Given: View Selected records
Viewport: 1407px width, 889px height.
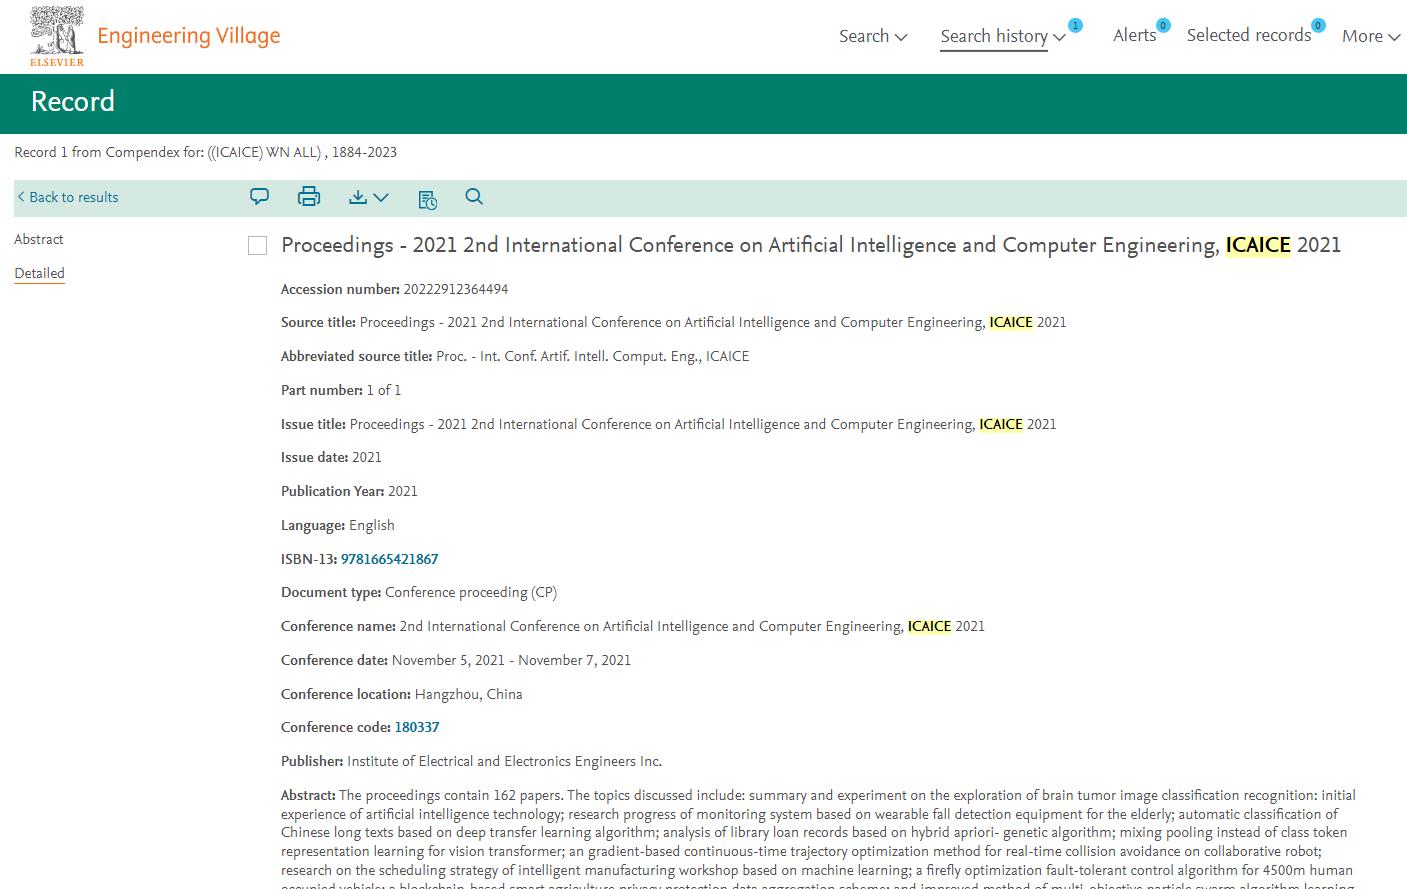Looking at the screenshot, I should (x=1248, y=35).
